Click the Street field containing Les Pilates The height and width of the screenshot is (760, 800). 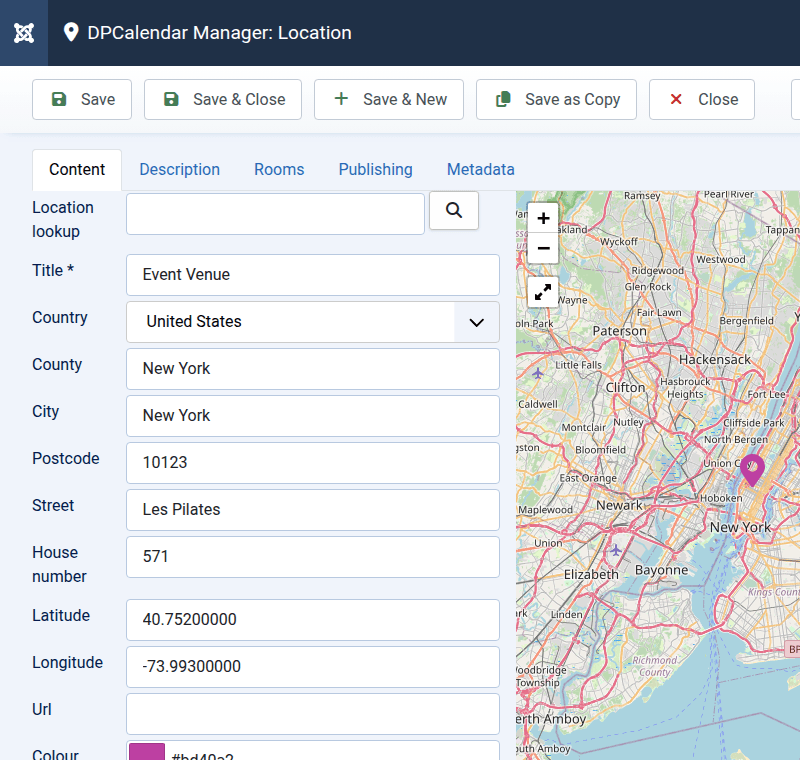click(x=312, y=510)
